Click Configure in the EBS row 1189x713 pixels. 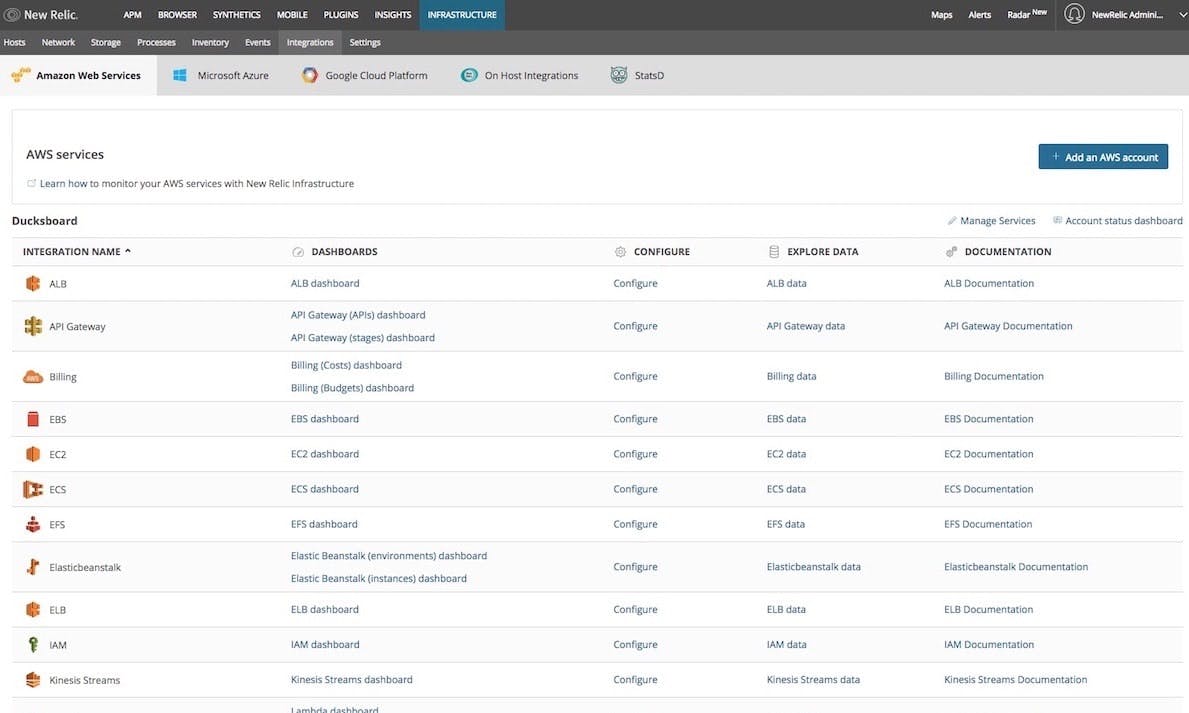635,419
